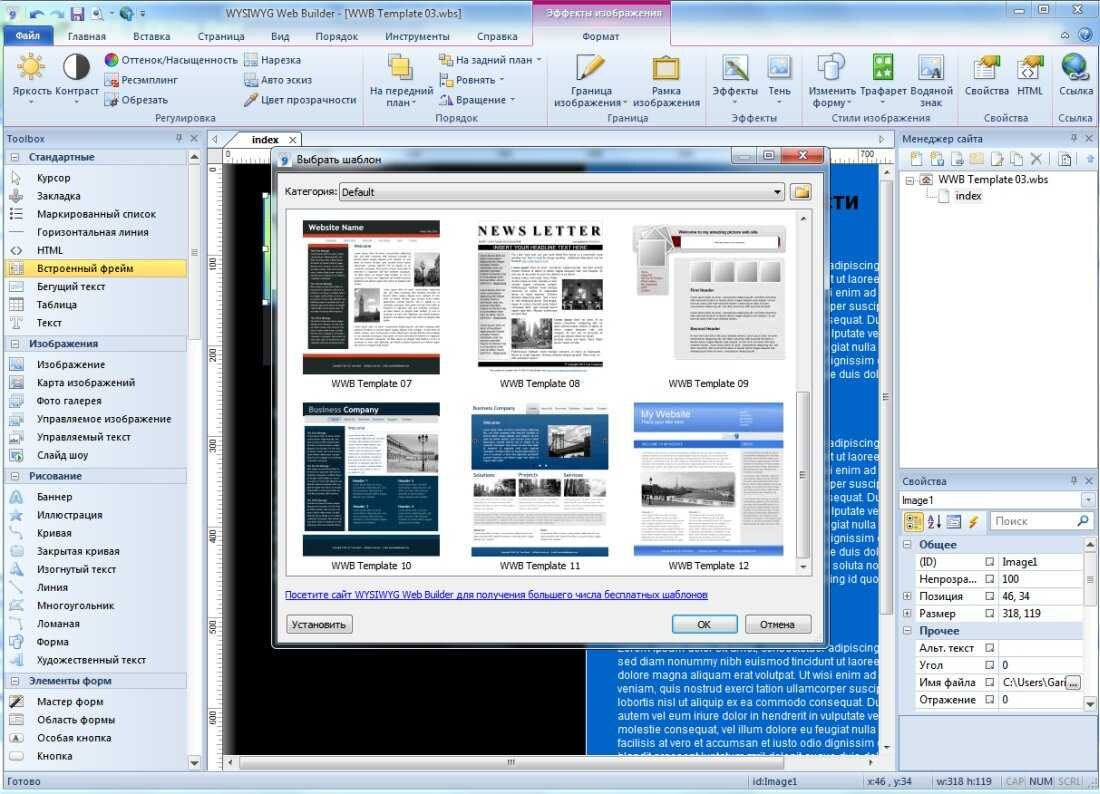
Task: Select the Баннер toolbox item
Action: 54,497
